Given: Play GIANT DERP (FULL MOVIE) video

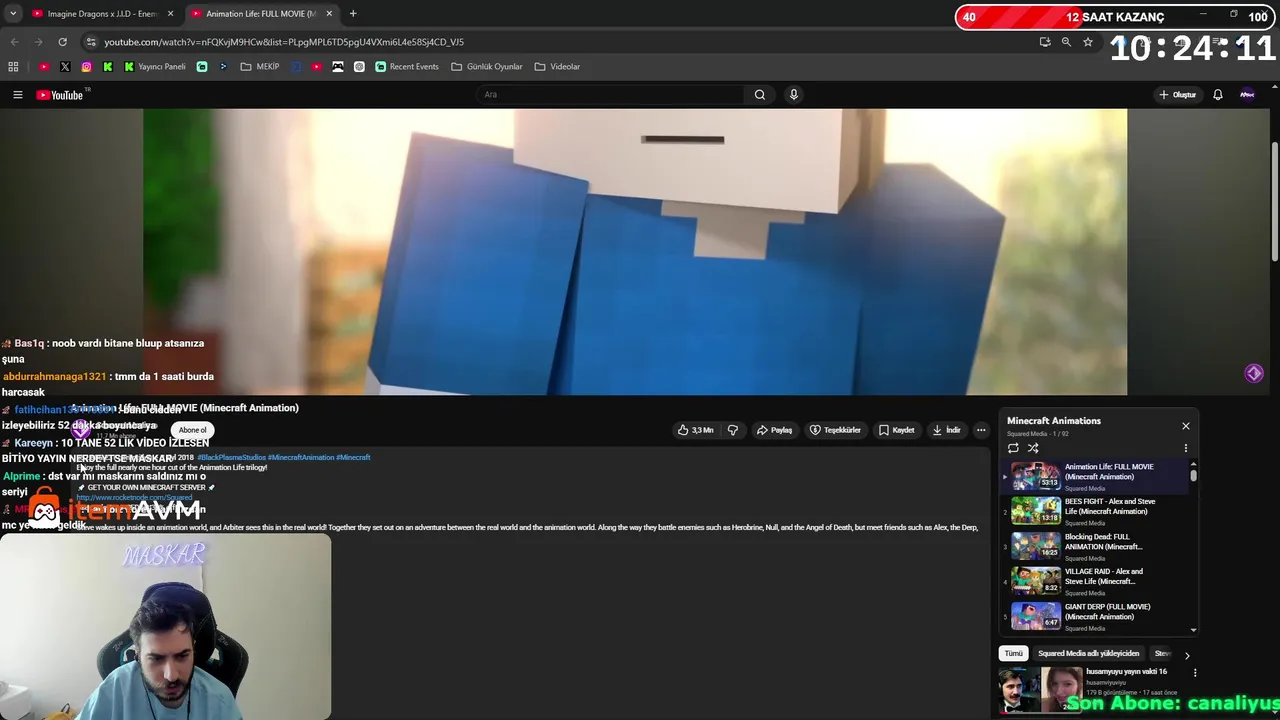Looking at the screenshot, I should [x=1093, y=616].
